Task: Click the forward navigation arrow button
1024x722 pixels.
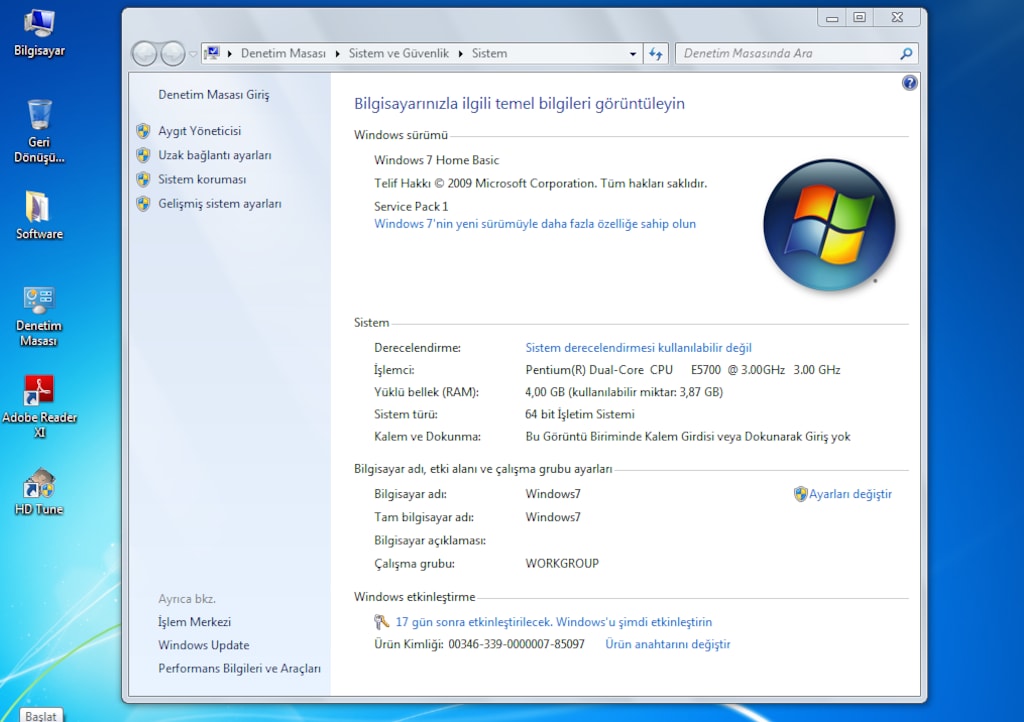Action: coord(173,54)
